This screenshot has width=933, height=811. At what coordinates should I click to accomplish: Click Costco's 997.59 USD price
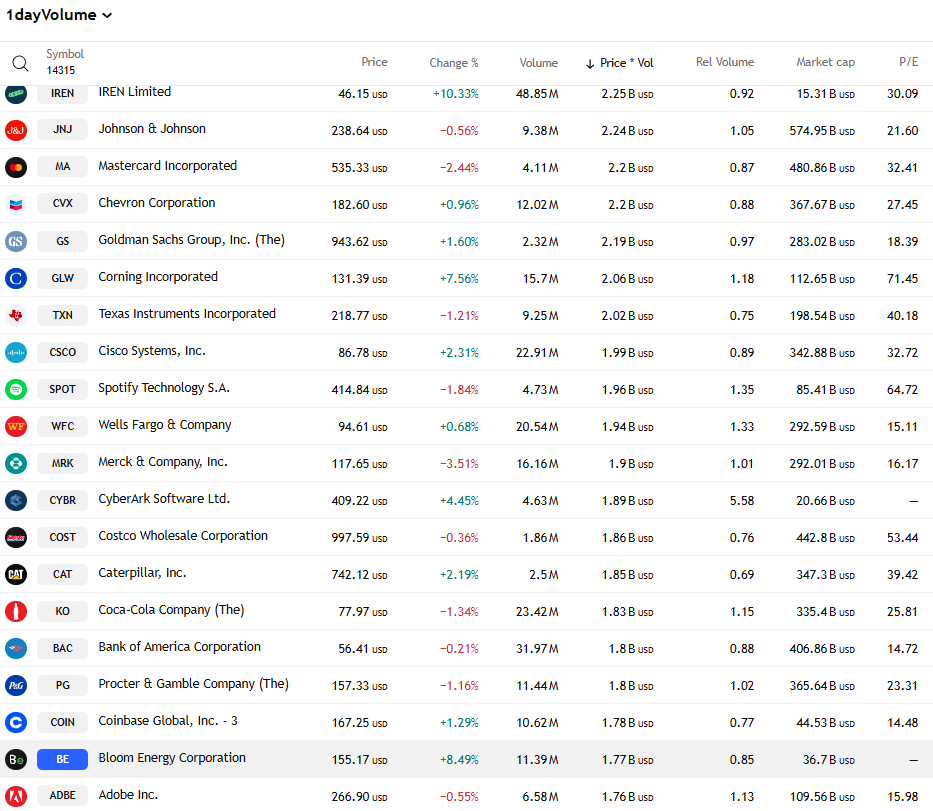[x=359, y=538]
